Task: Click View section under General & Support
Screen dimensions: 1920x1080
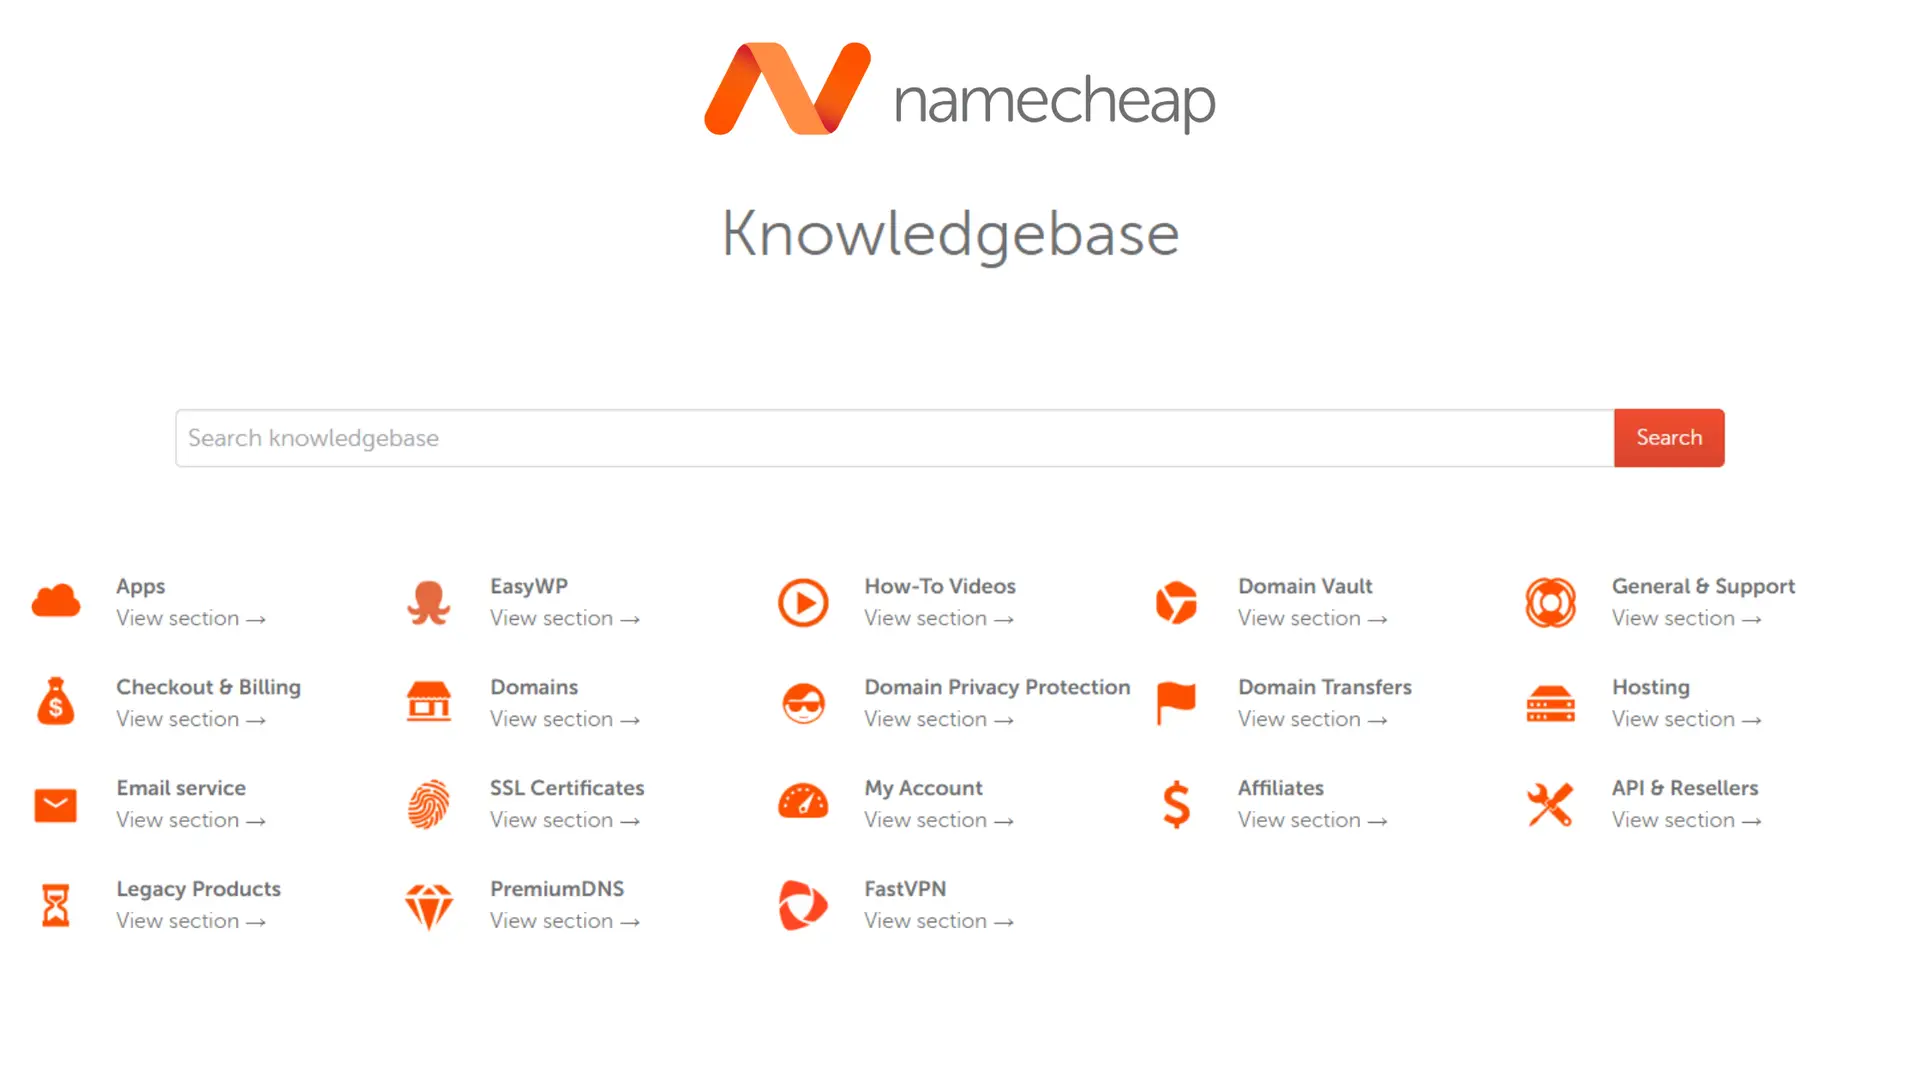Action: (1687, 618)
